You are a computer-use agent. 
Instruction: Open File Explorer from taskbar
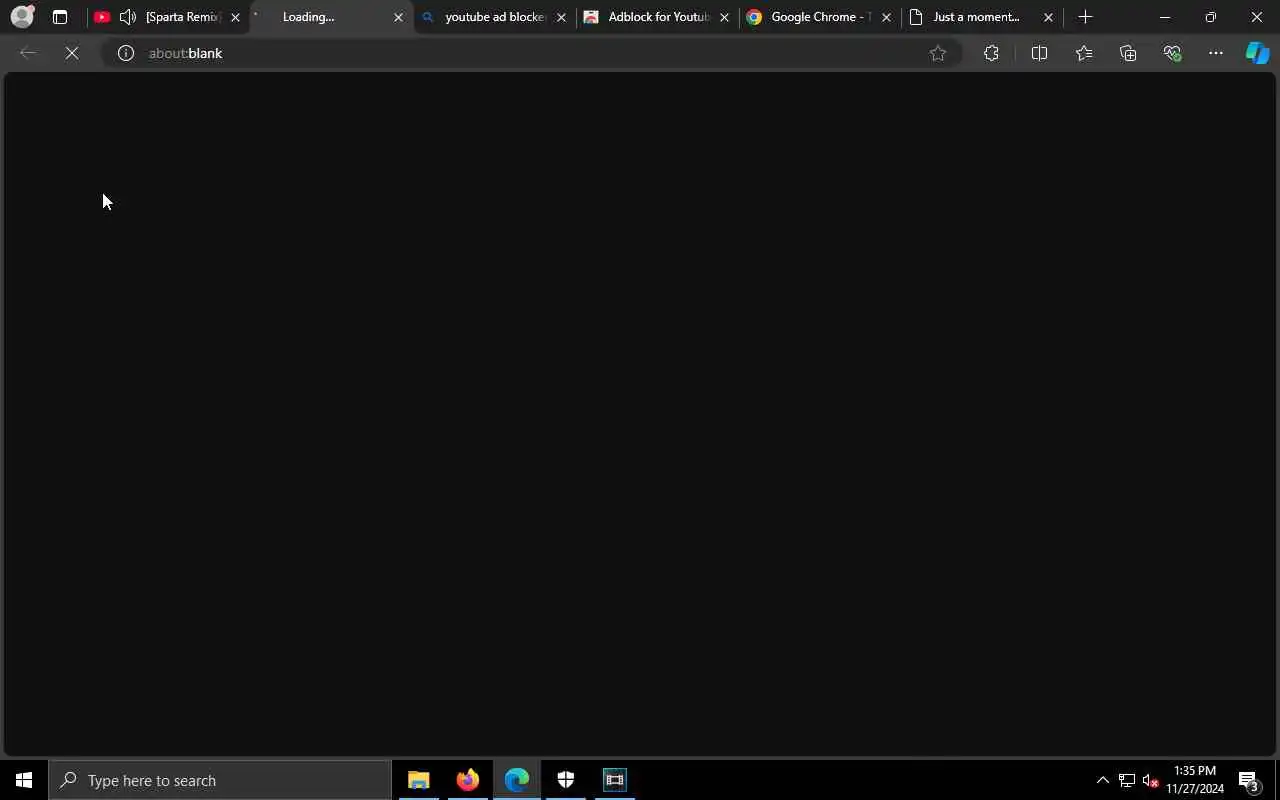(x=418, y=780)
